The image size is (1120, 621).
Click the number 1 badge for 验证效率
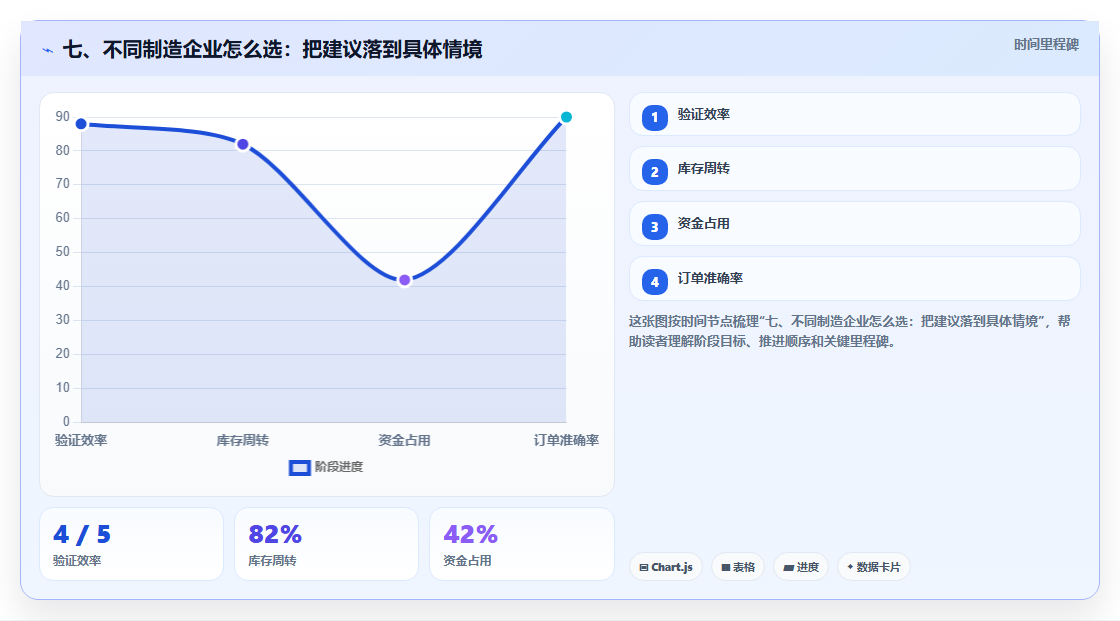[x=654, y=118]
